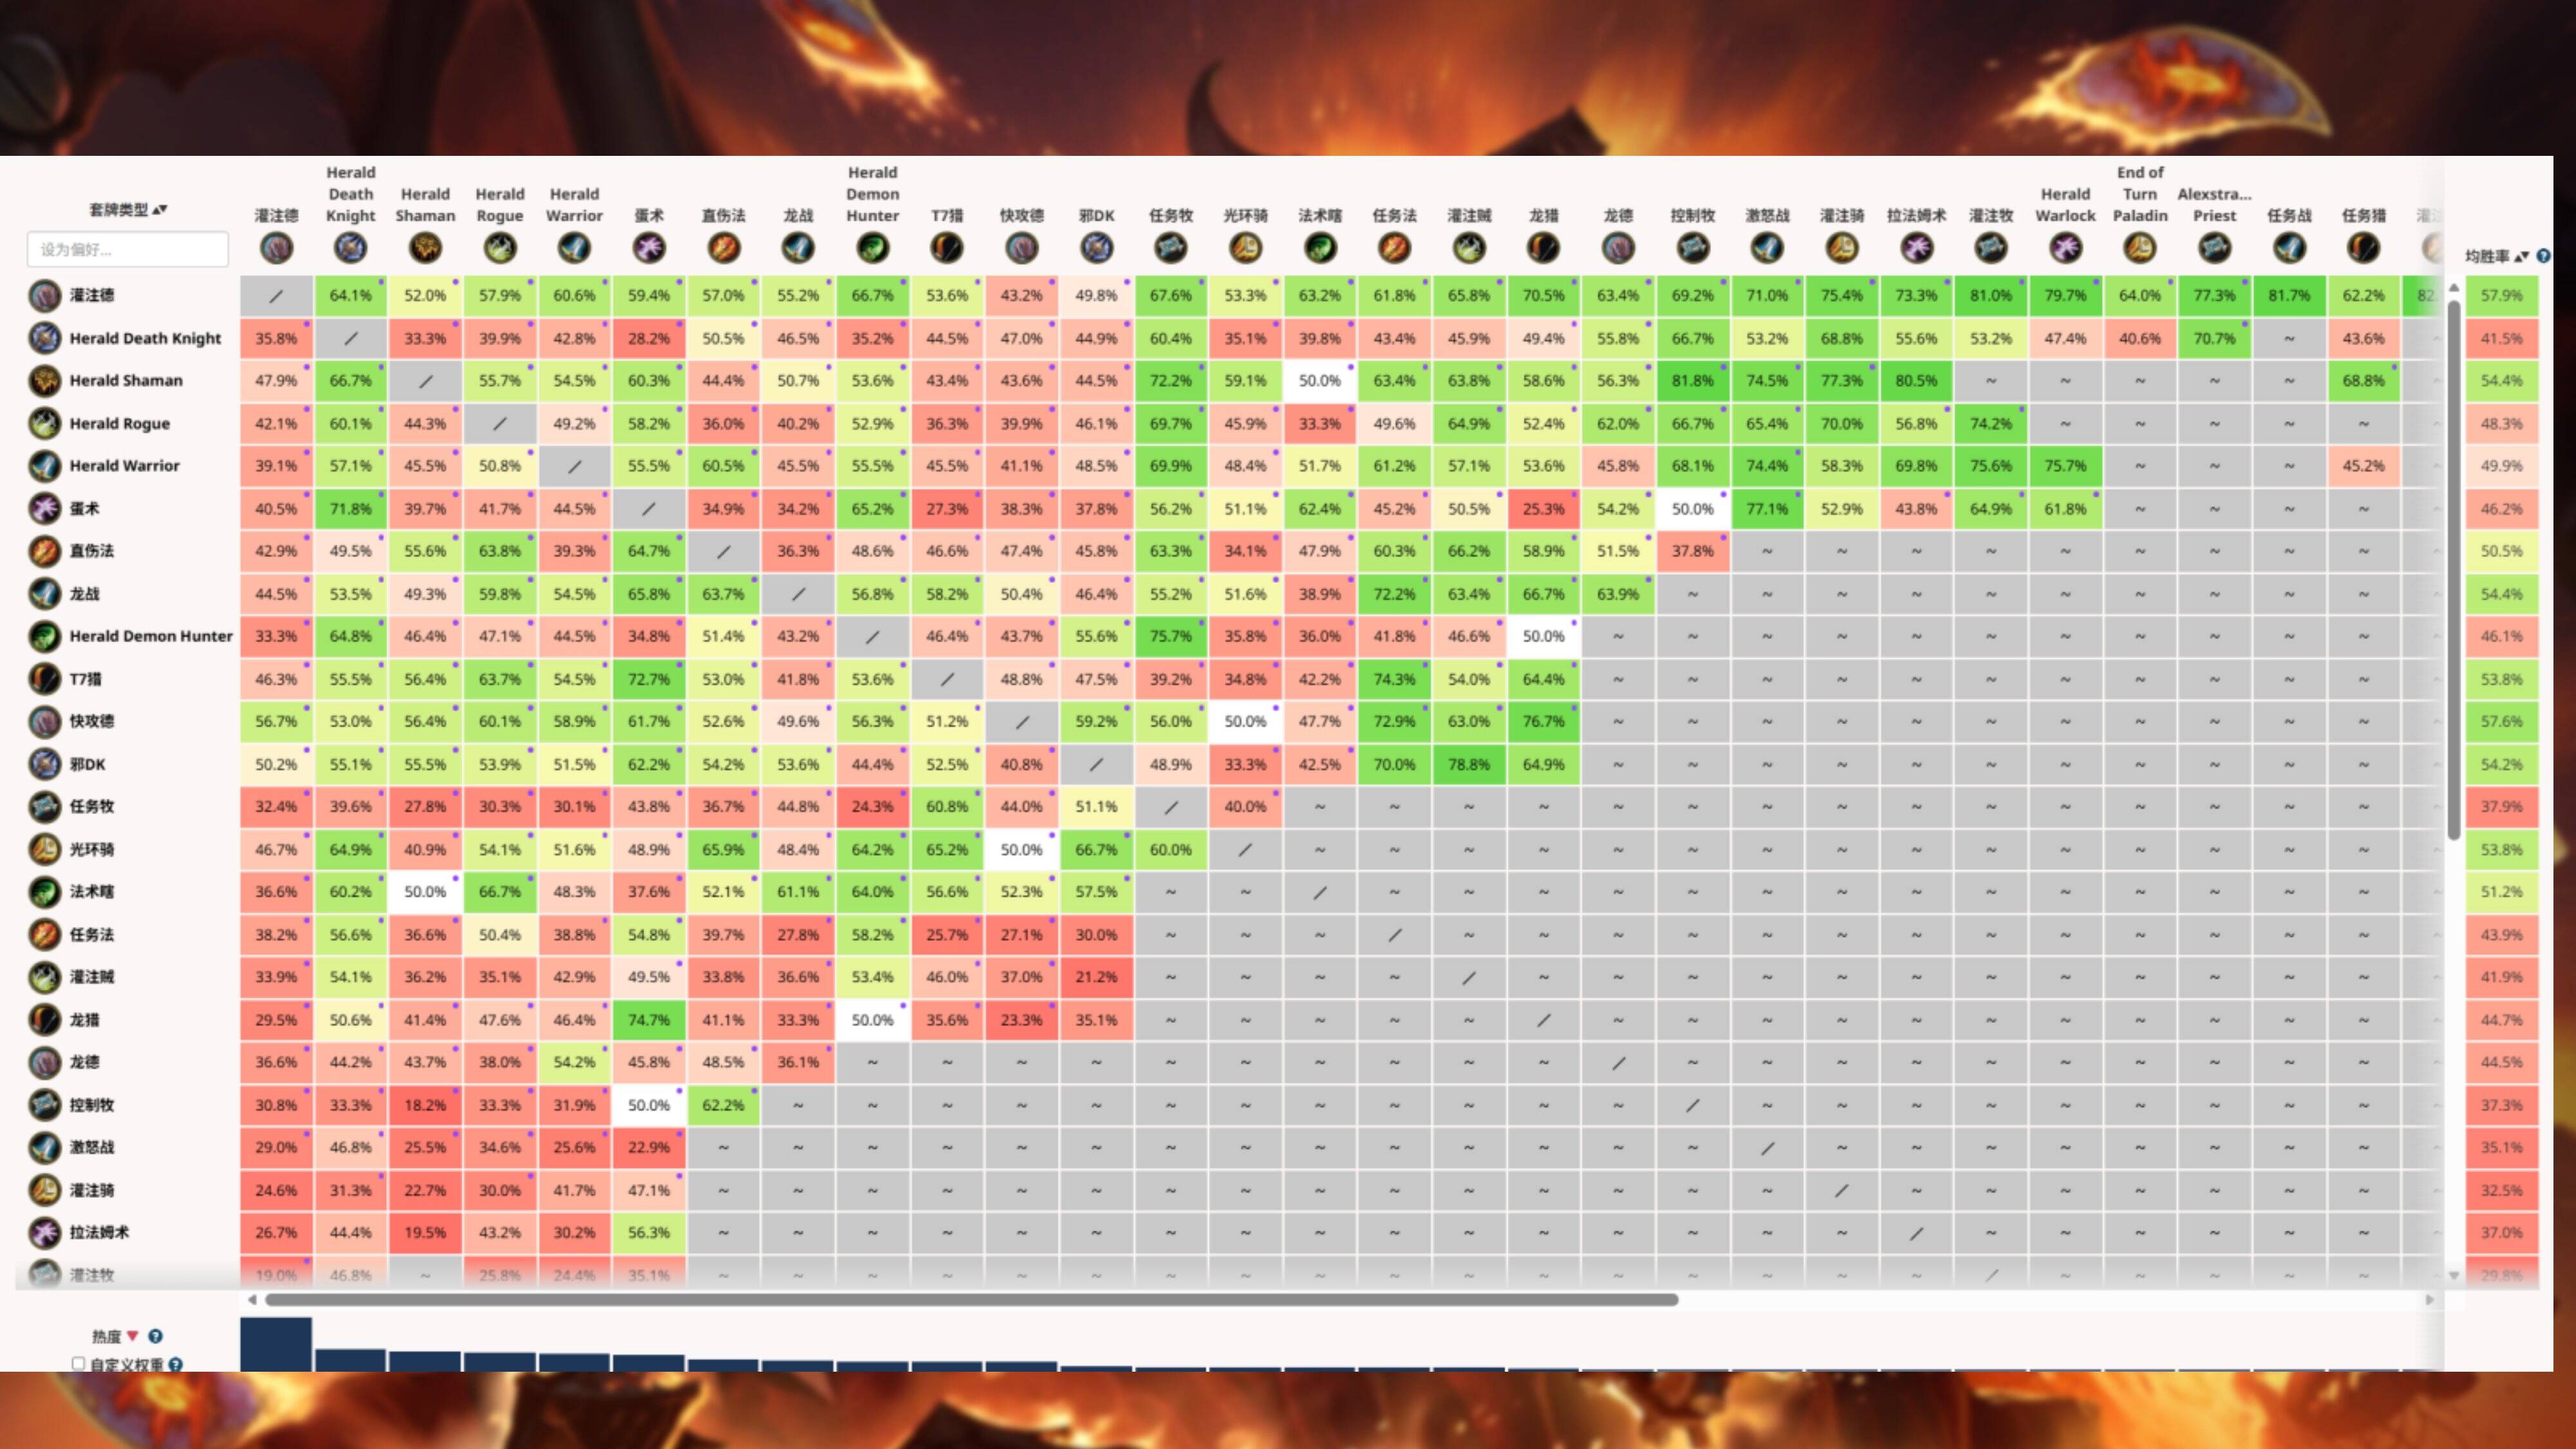
Task: Click Herald Shaman row icon
Action: pyautogui.click(x=44, y=381)
